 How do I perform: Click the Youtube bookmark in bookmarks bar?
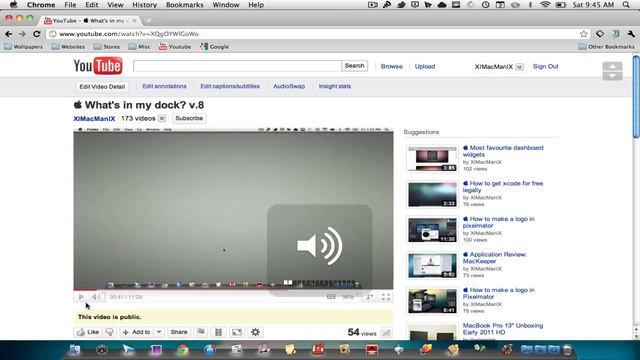[175, 47]
